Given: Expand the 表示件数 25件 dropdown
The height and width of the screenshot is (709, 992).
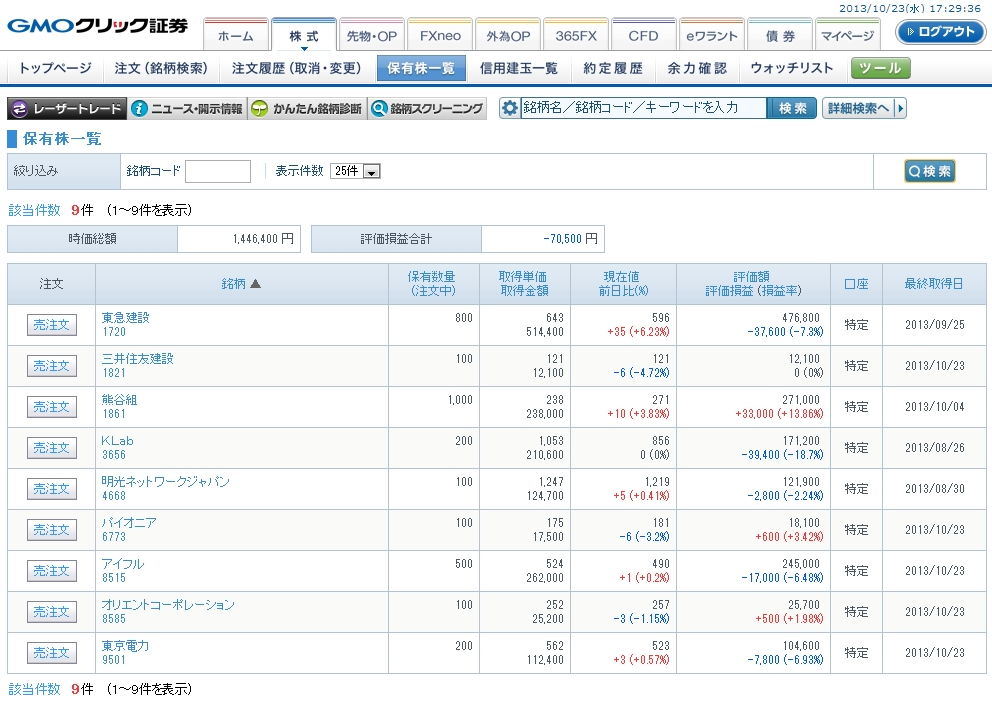Looking at the screenshot, I should (371, 171).
